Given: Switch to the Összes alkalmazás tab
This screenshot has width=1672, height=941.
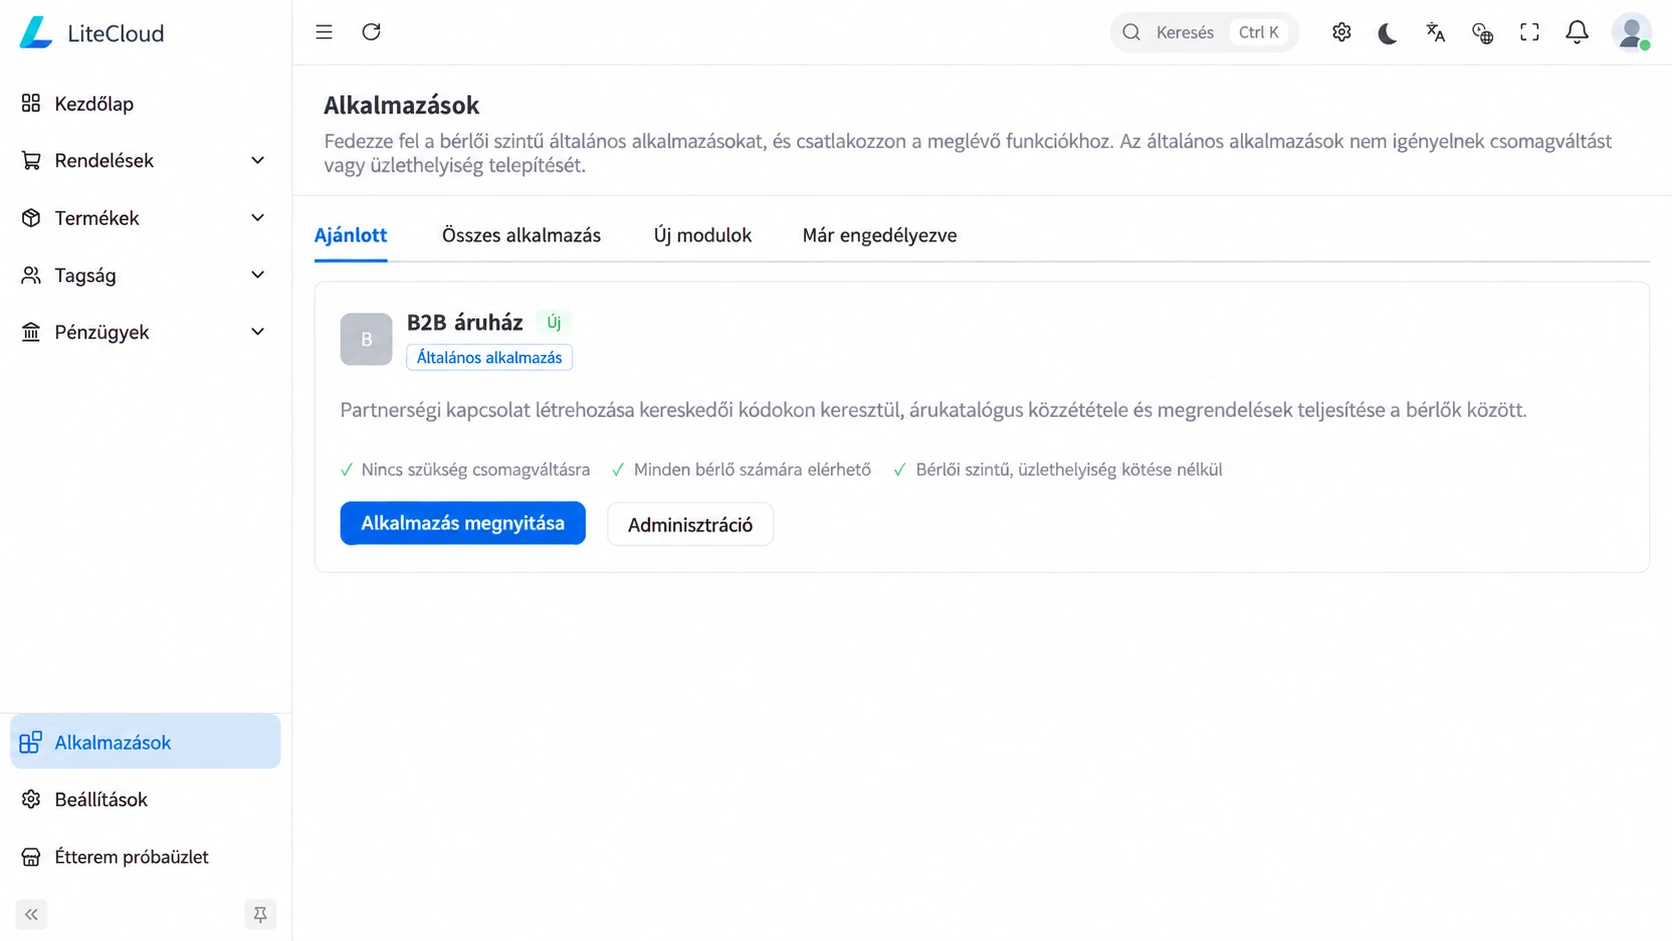Looking at the screenshot, I should click(522, 236).
